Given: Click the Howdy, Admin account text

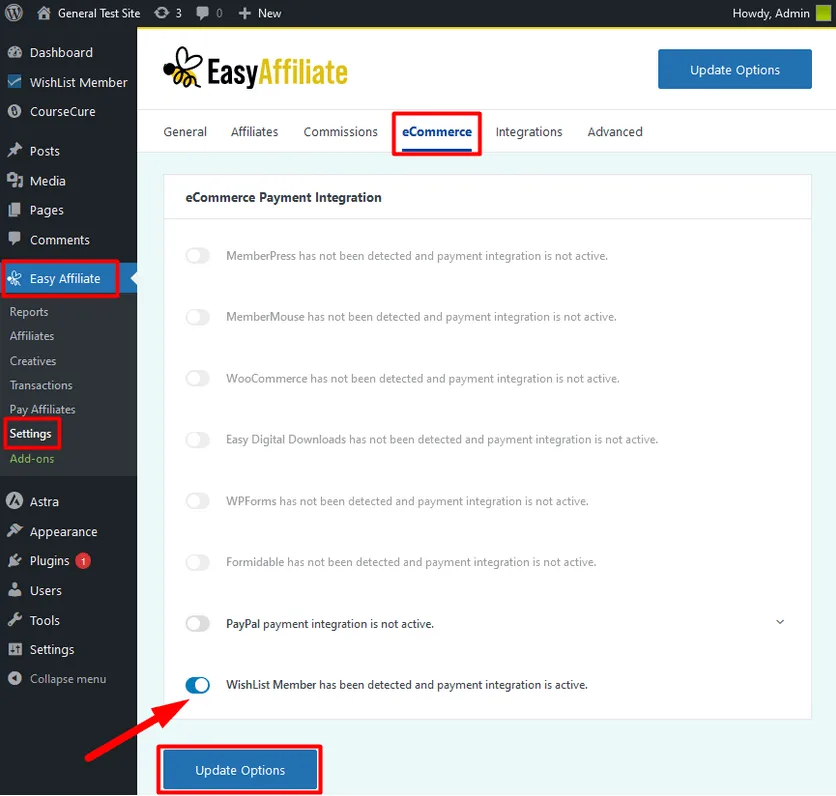Looking at the screenshot, I should 771,13.
